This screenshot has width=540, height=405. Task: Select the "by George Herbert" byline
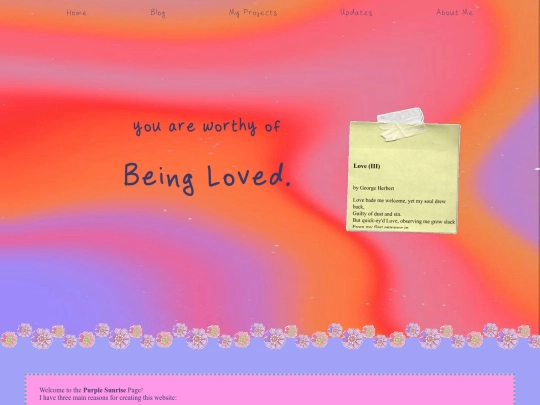click(x=373, y=188)
